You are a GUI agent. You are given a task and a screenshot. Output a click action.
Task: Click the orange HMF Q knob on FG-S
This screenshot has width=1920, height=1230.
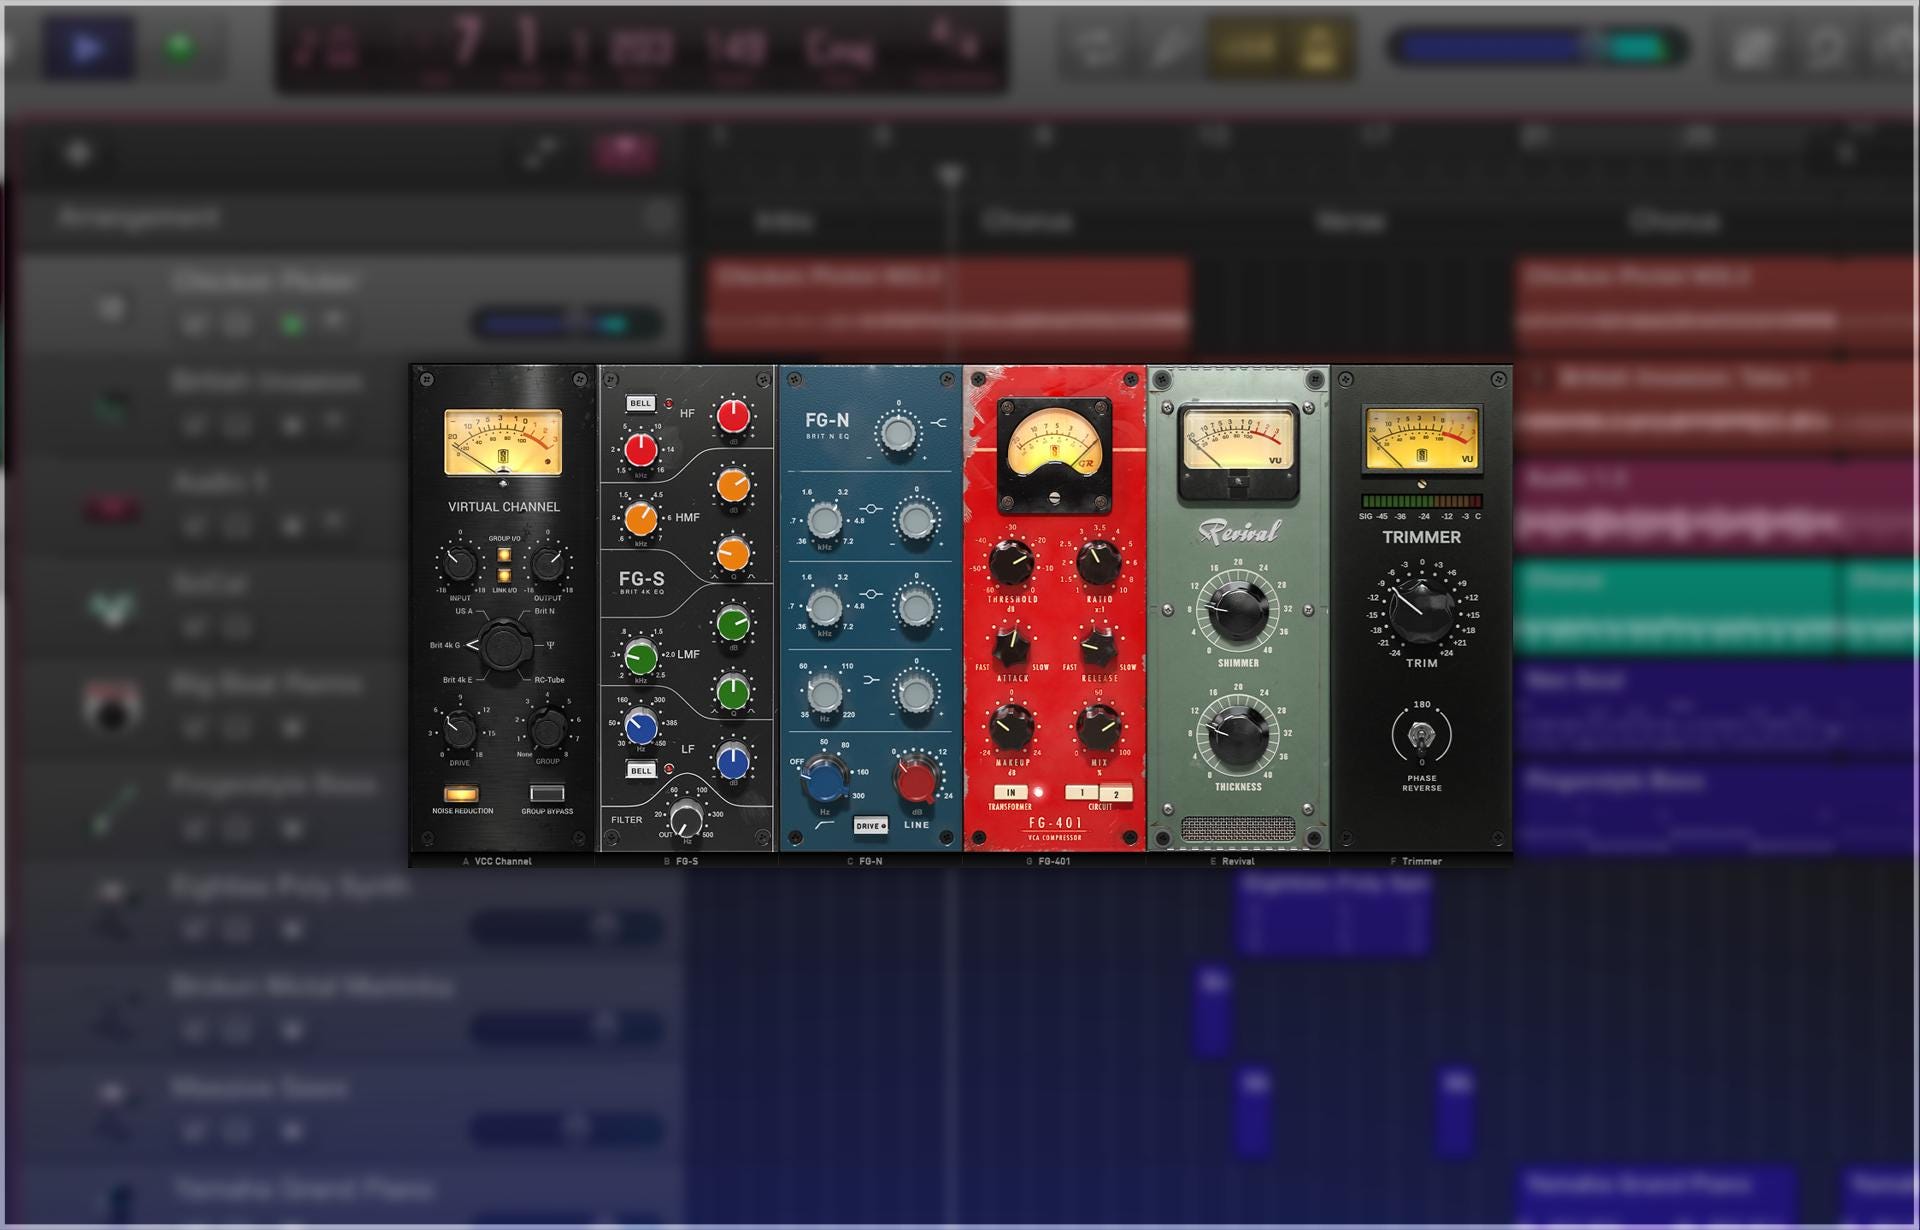(733, 553)
